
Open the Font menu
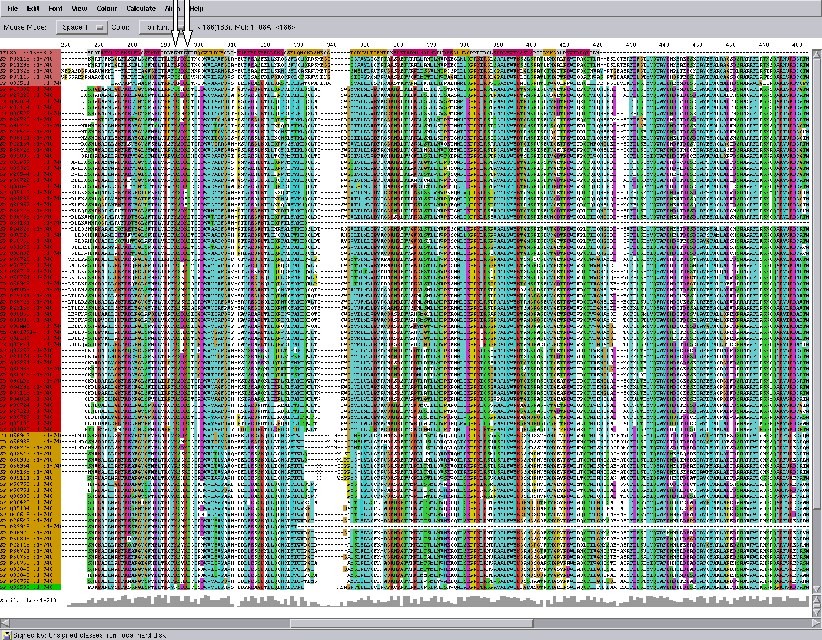(57, 8)
